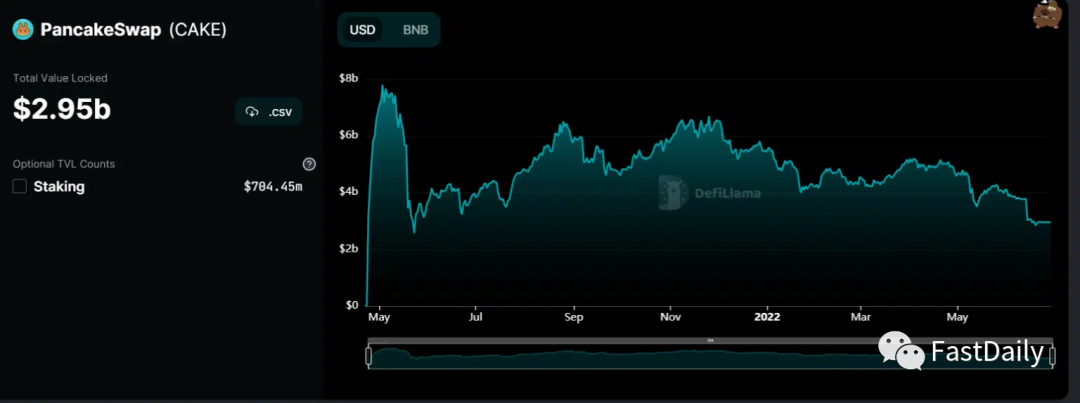
Task: Click the Jul x-axis label
Action: point(475,318)
